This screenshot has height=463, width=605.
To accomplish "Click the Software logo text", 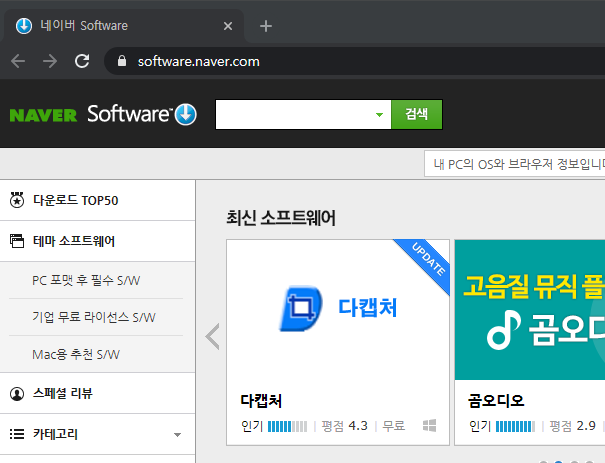I will tap(128, 114).
